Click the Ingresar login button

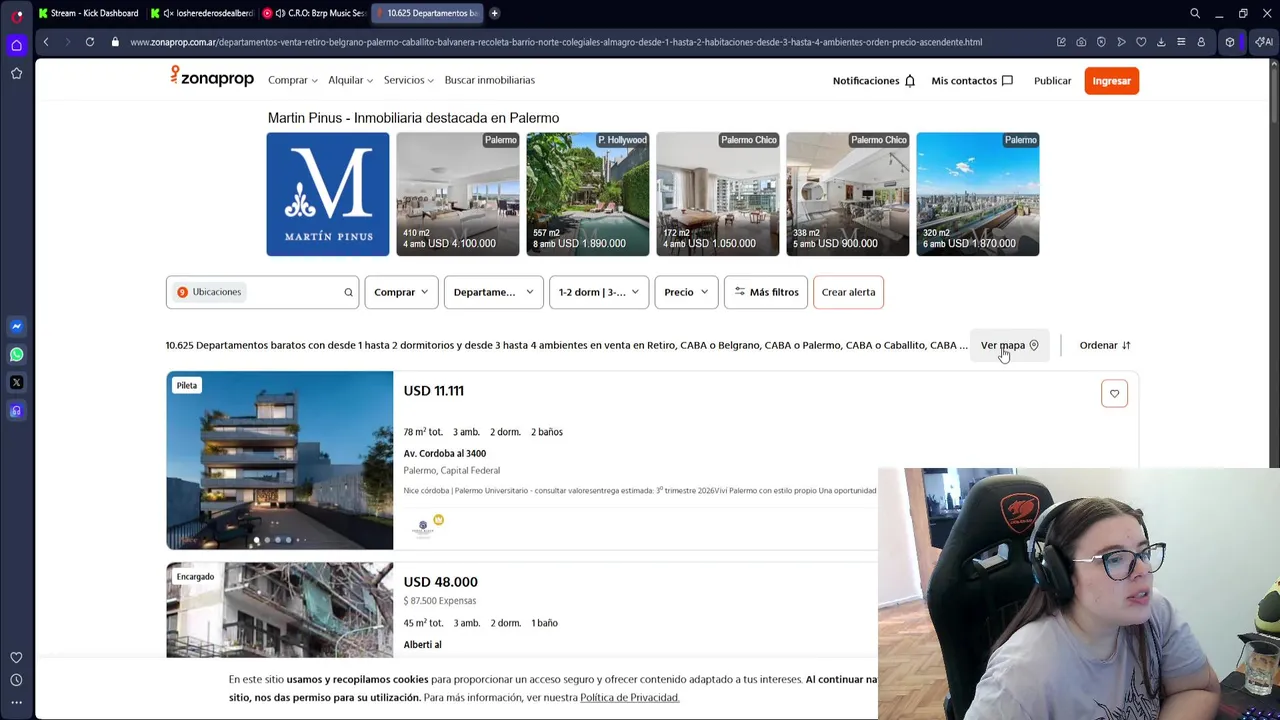pyautogui.click(x=1111, y=81)
